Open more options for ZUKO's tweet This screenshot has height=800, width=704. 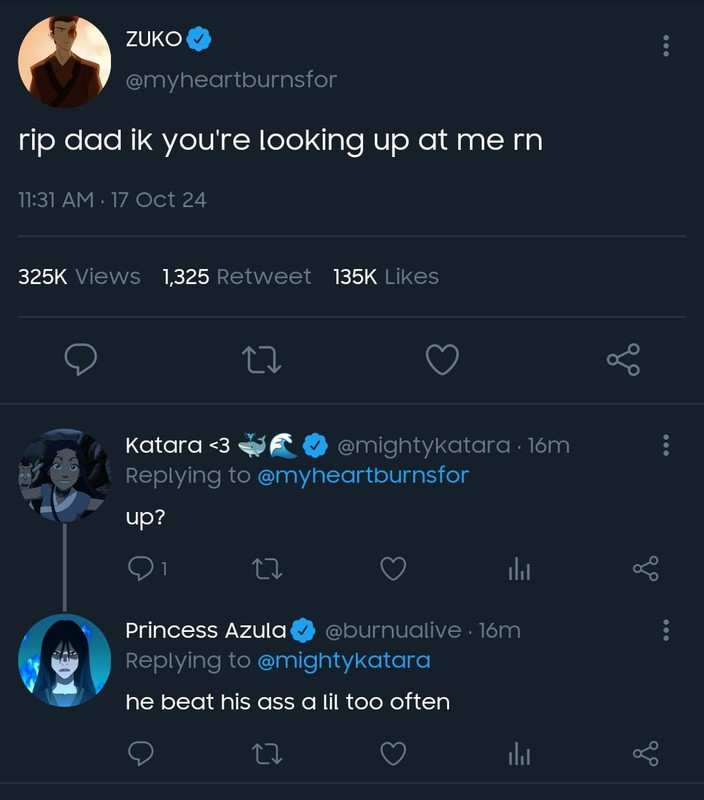(x=666, y=46)
